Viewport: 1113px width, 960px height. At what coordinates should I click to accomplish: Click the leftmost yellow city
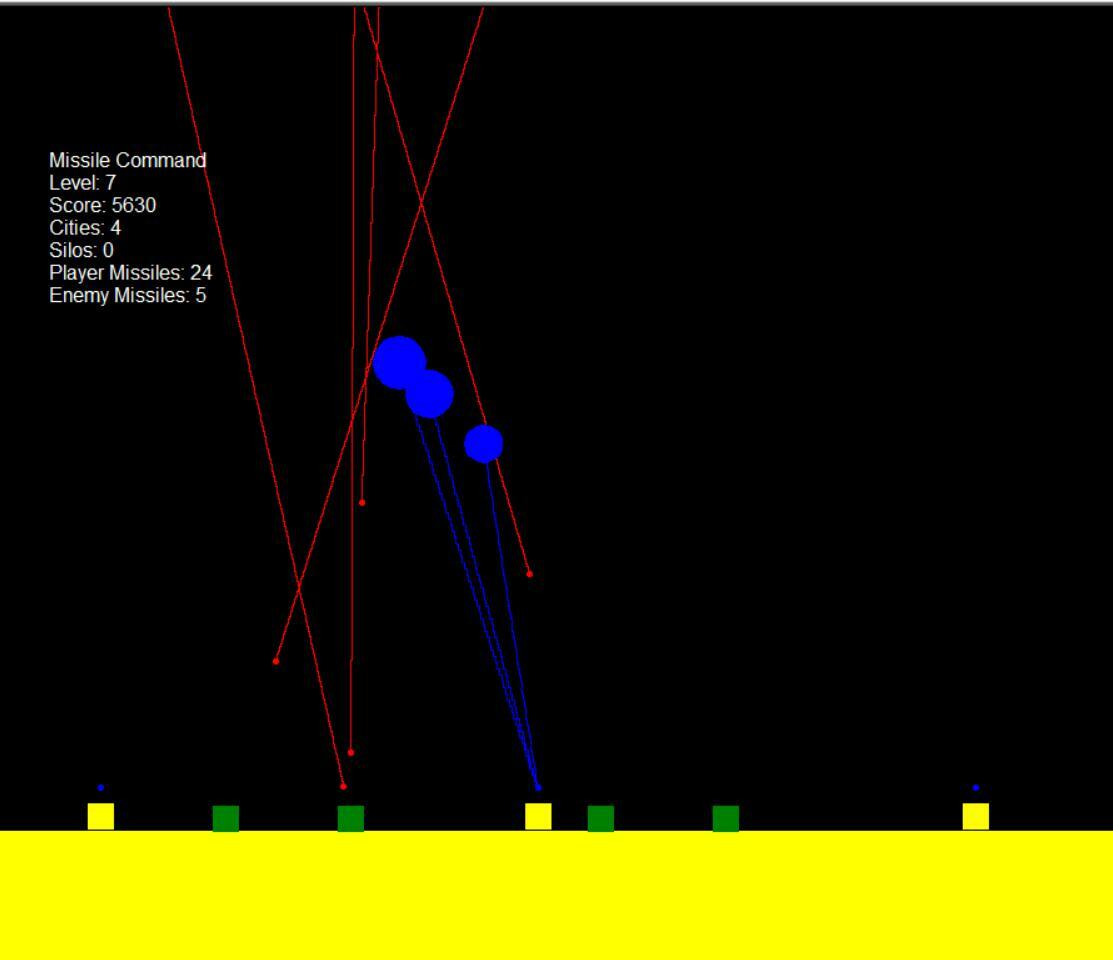(100, 817)
